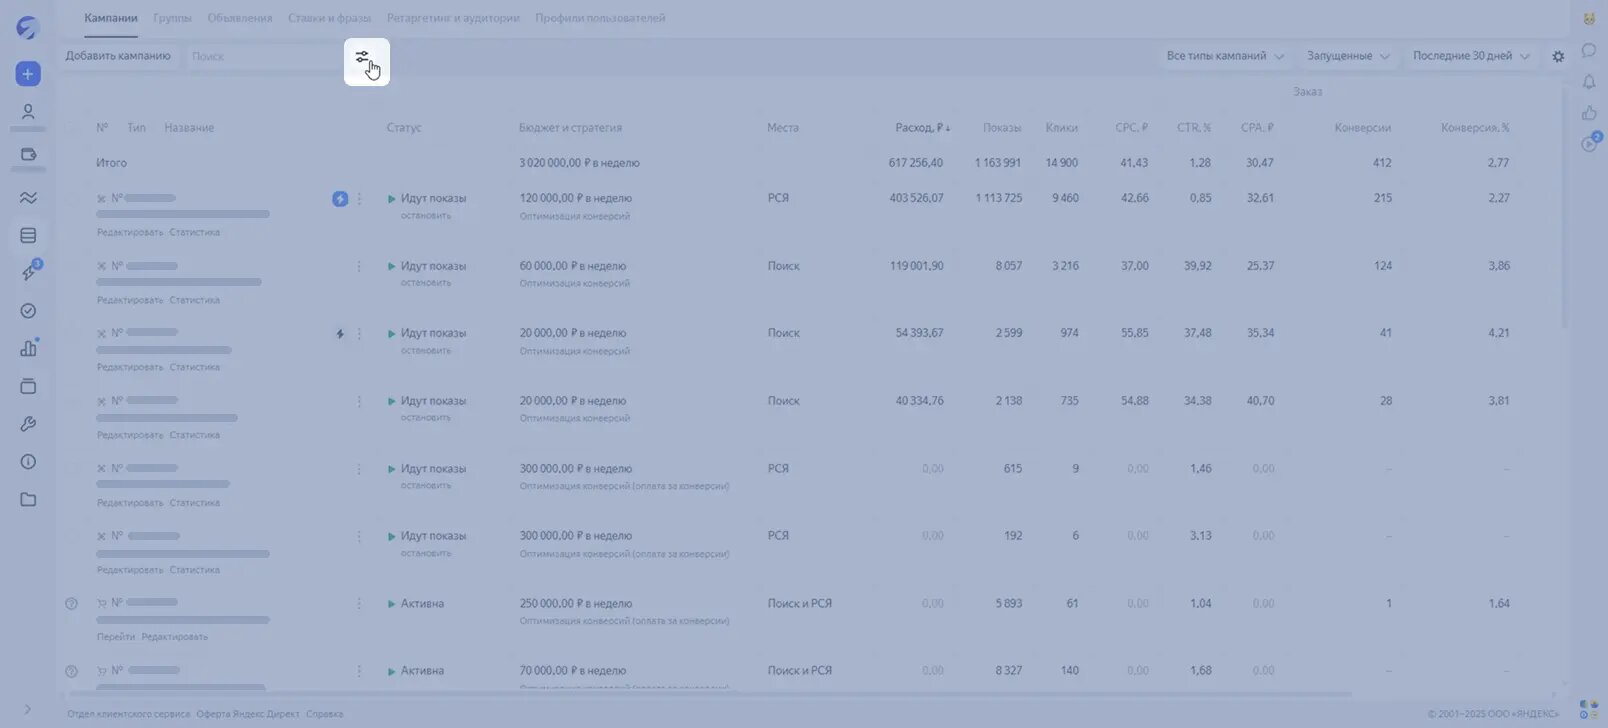Click question mark icon beside 250 000,00 ₽ campaign

71,604
